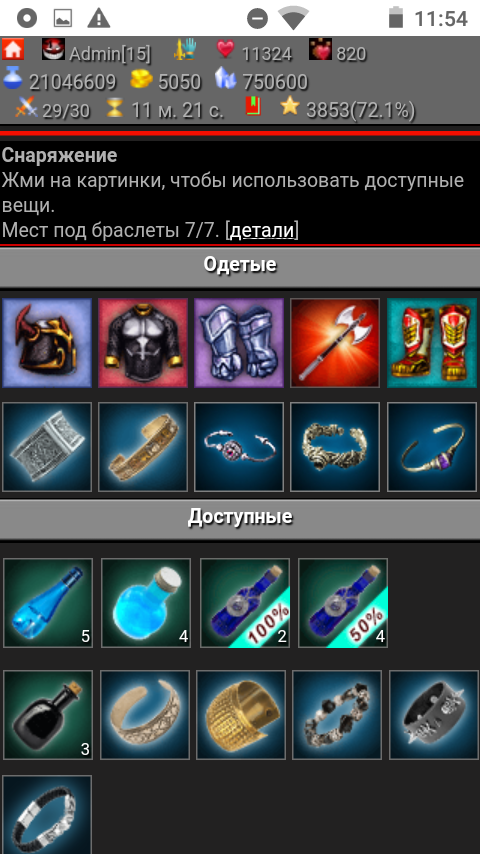Image resolution: width=480 pixels, height=854 pixels.
Task: Tap the red home icon
Action: [x=13, y=50]
